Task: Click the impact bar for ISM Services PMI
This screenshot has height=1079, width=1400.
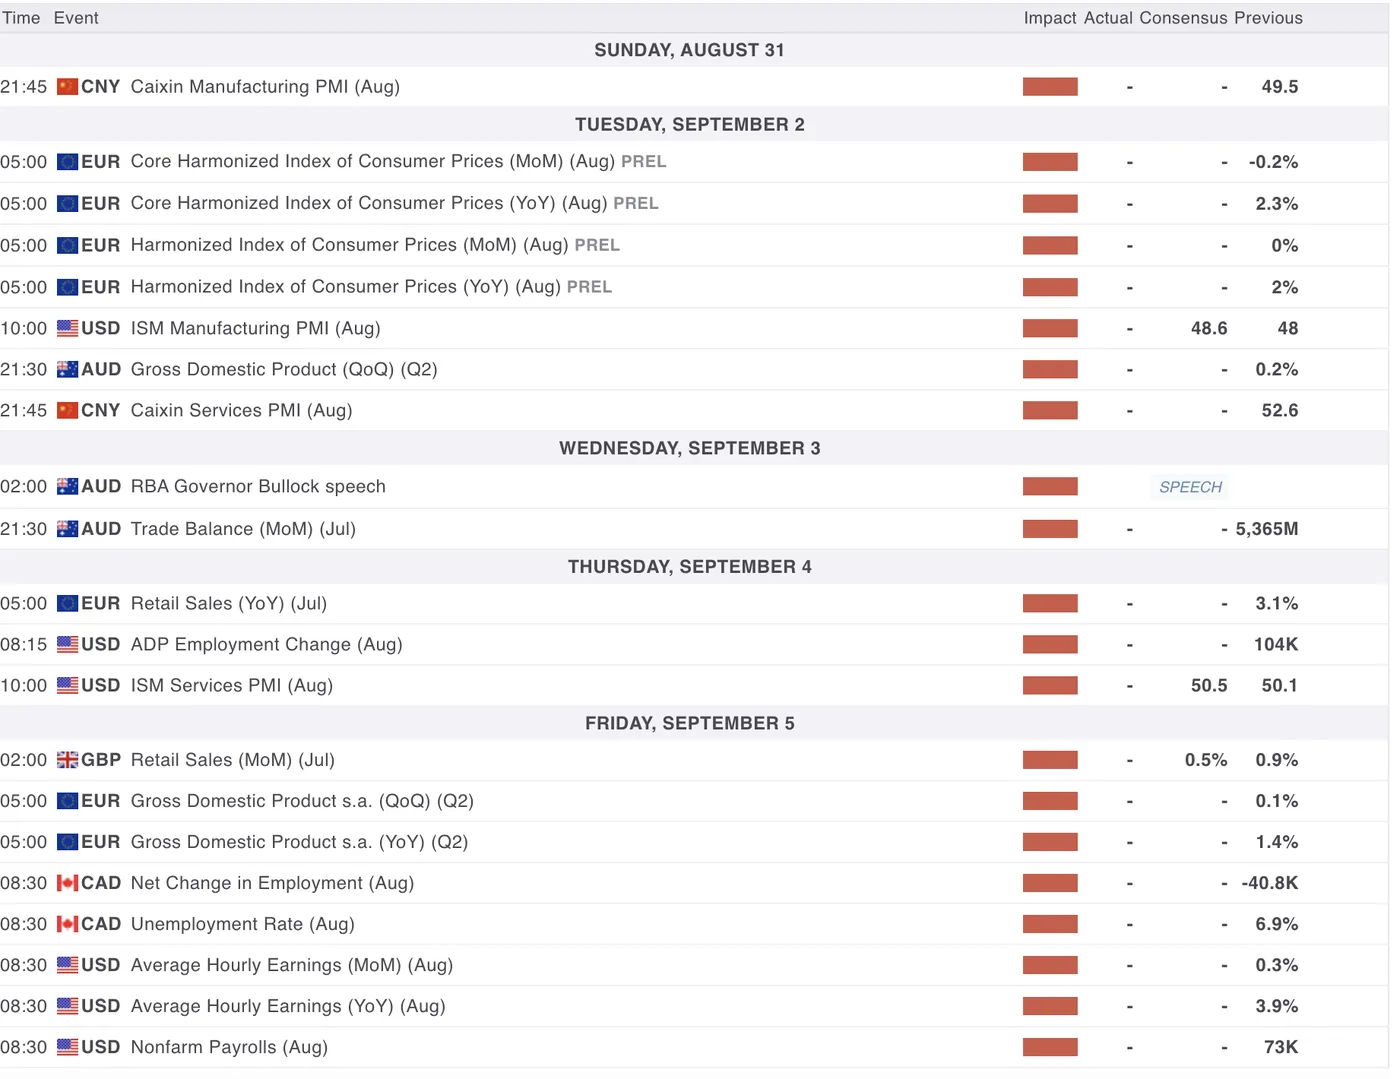Action: [1050, 686]
